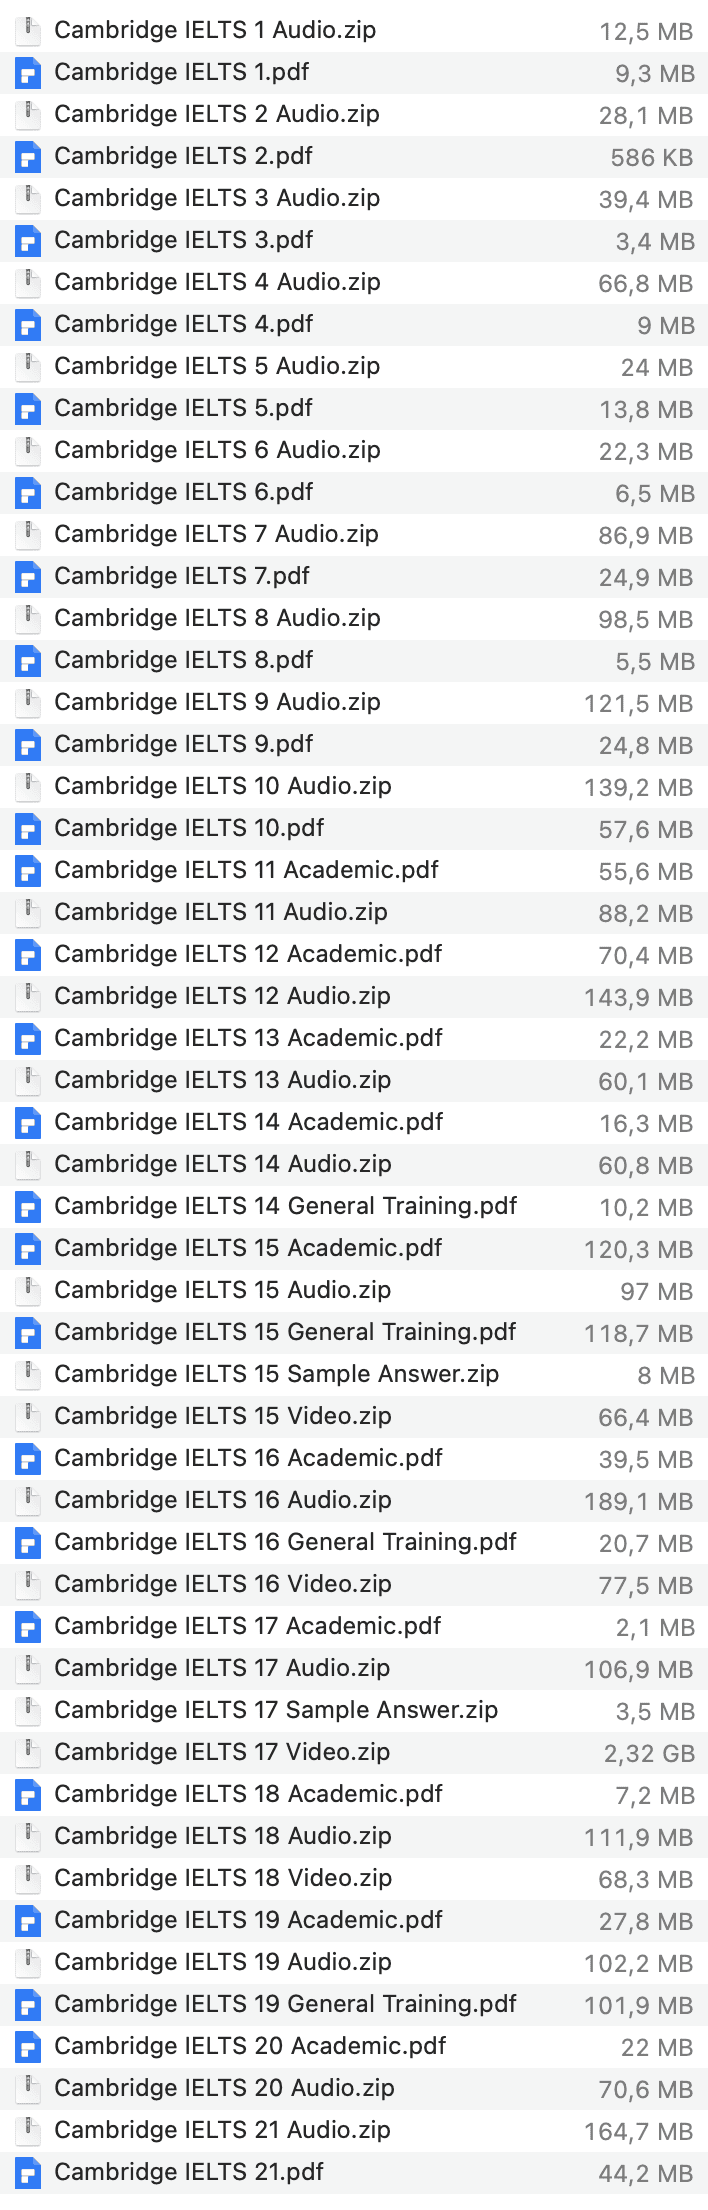Screen dimensions: 708x2210
Task: Select file name Cambridge IELTS 15 Academic.pdf
Action: [249, 1248]
